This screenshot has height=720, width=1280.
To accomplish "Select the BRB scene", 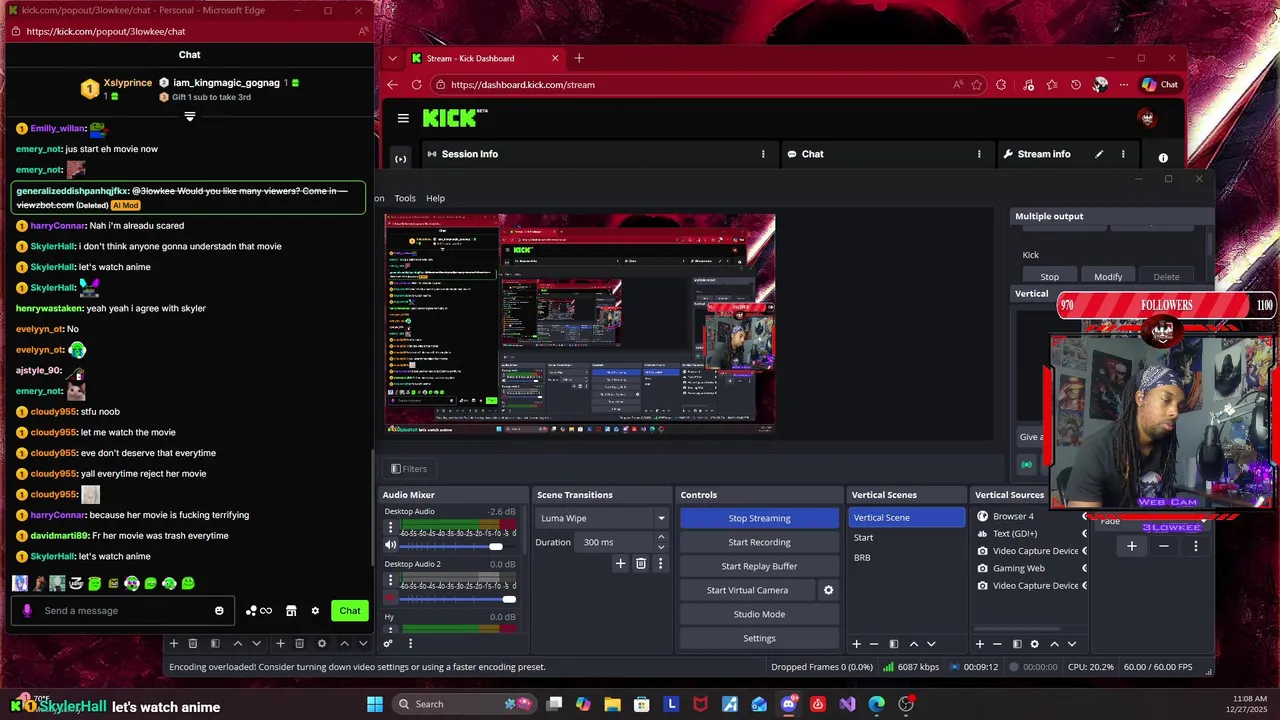I will pyautogui.click(x=862, y=557).
